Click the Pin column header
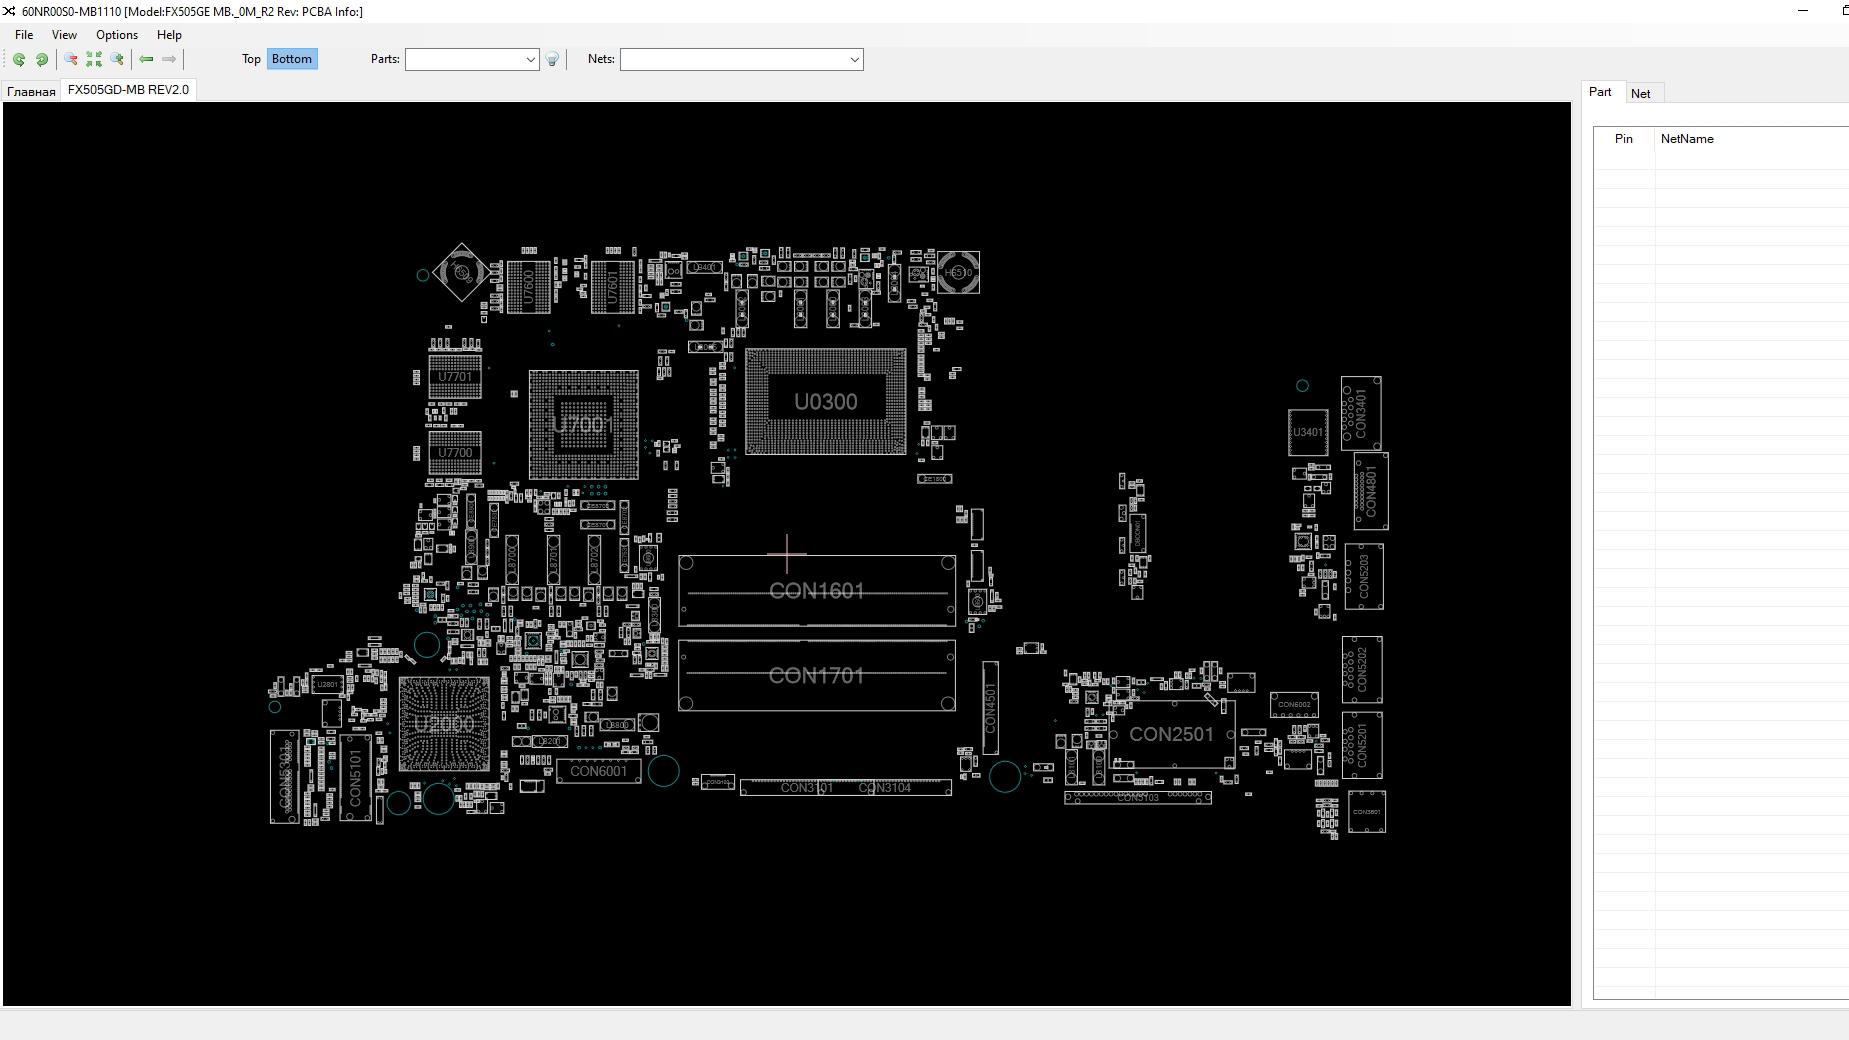This screenshot has width=1849, height=1040. coord(1624,139)
